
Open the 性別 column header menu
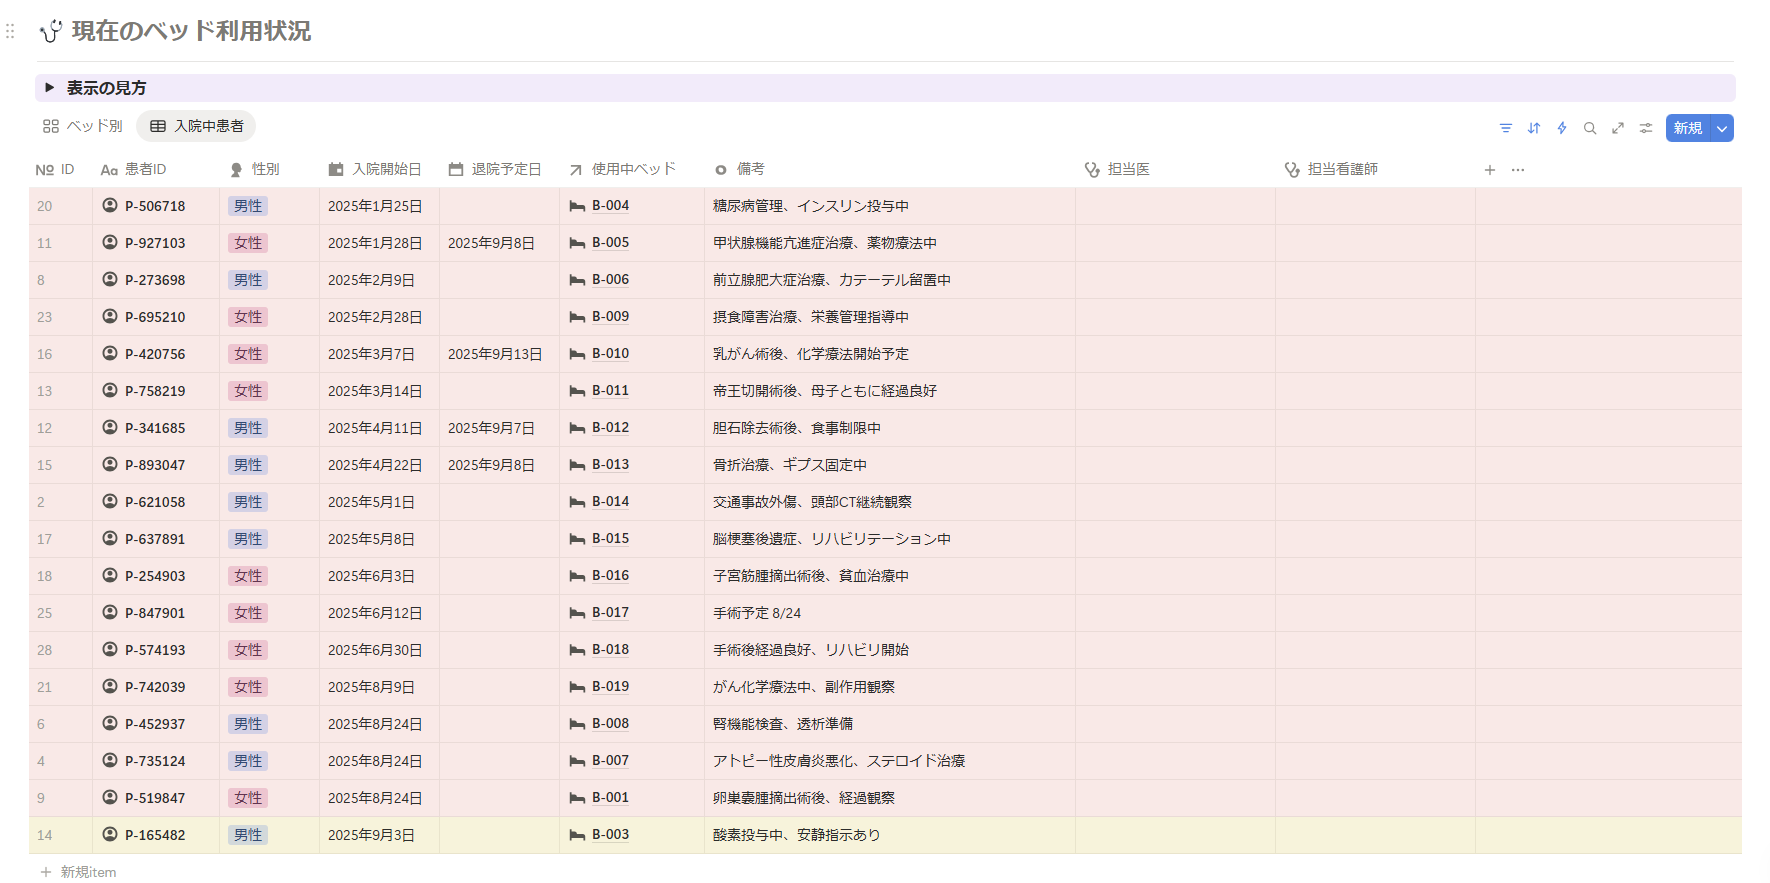pyautogui.click(x=265, y=170)
